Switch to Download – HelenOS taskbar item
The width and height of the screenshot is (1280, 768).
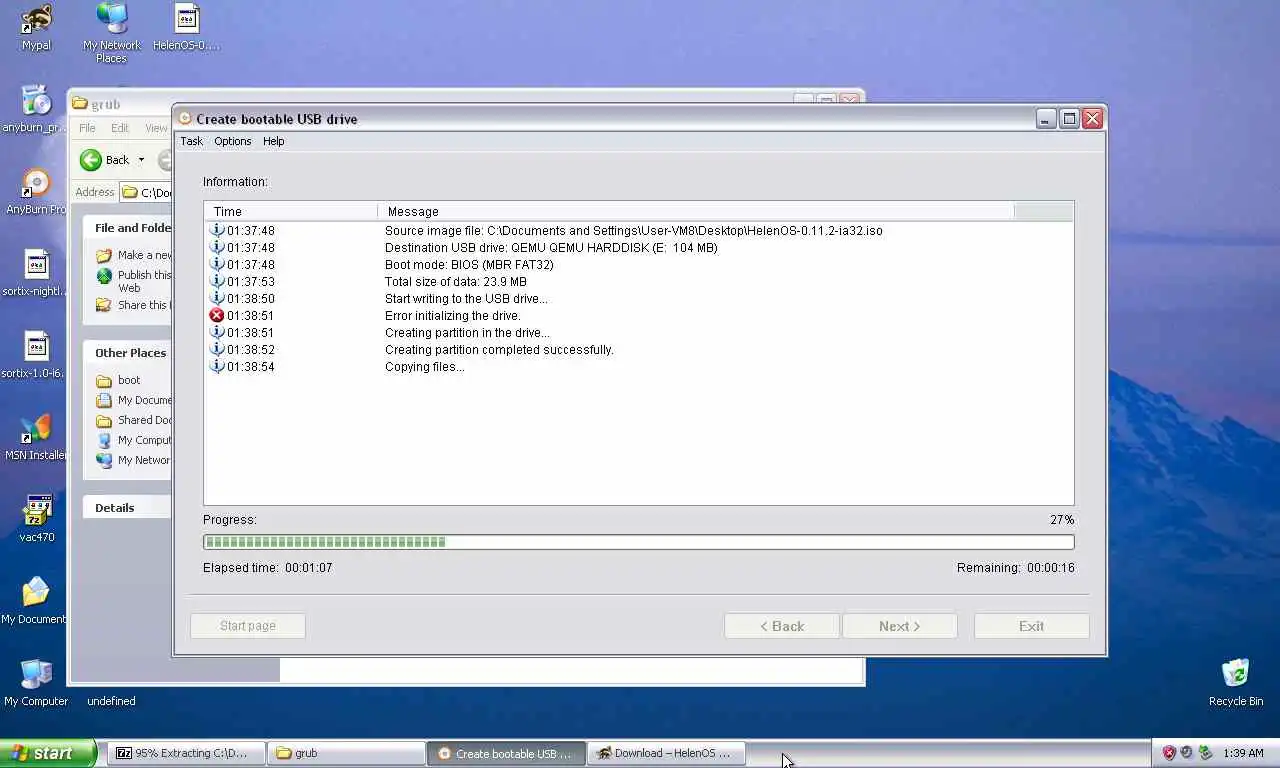pyautogui.click(x=667, y=753)
